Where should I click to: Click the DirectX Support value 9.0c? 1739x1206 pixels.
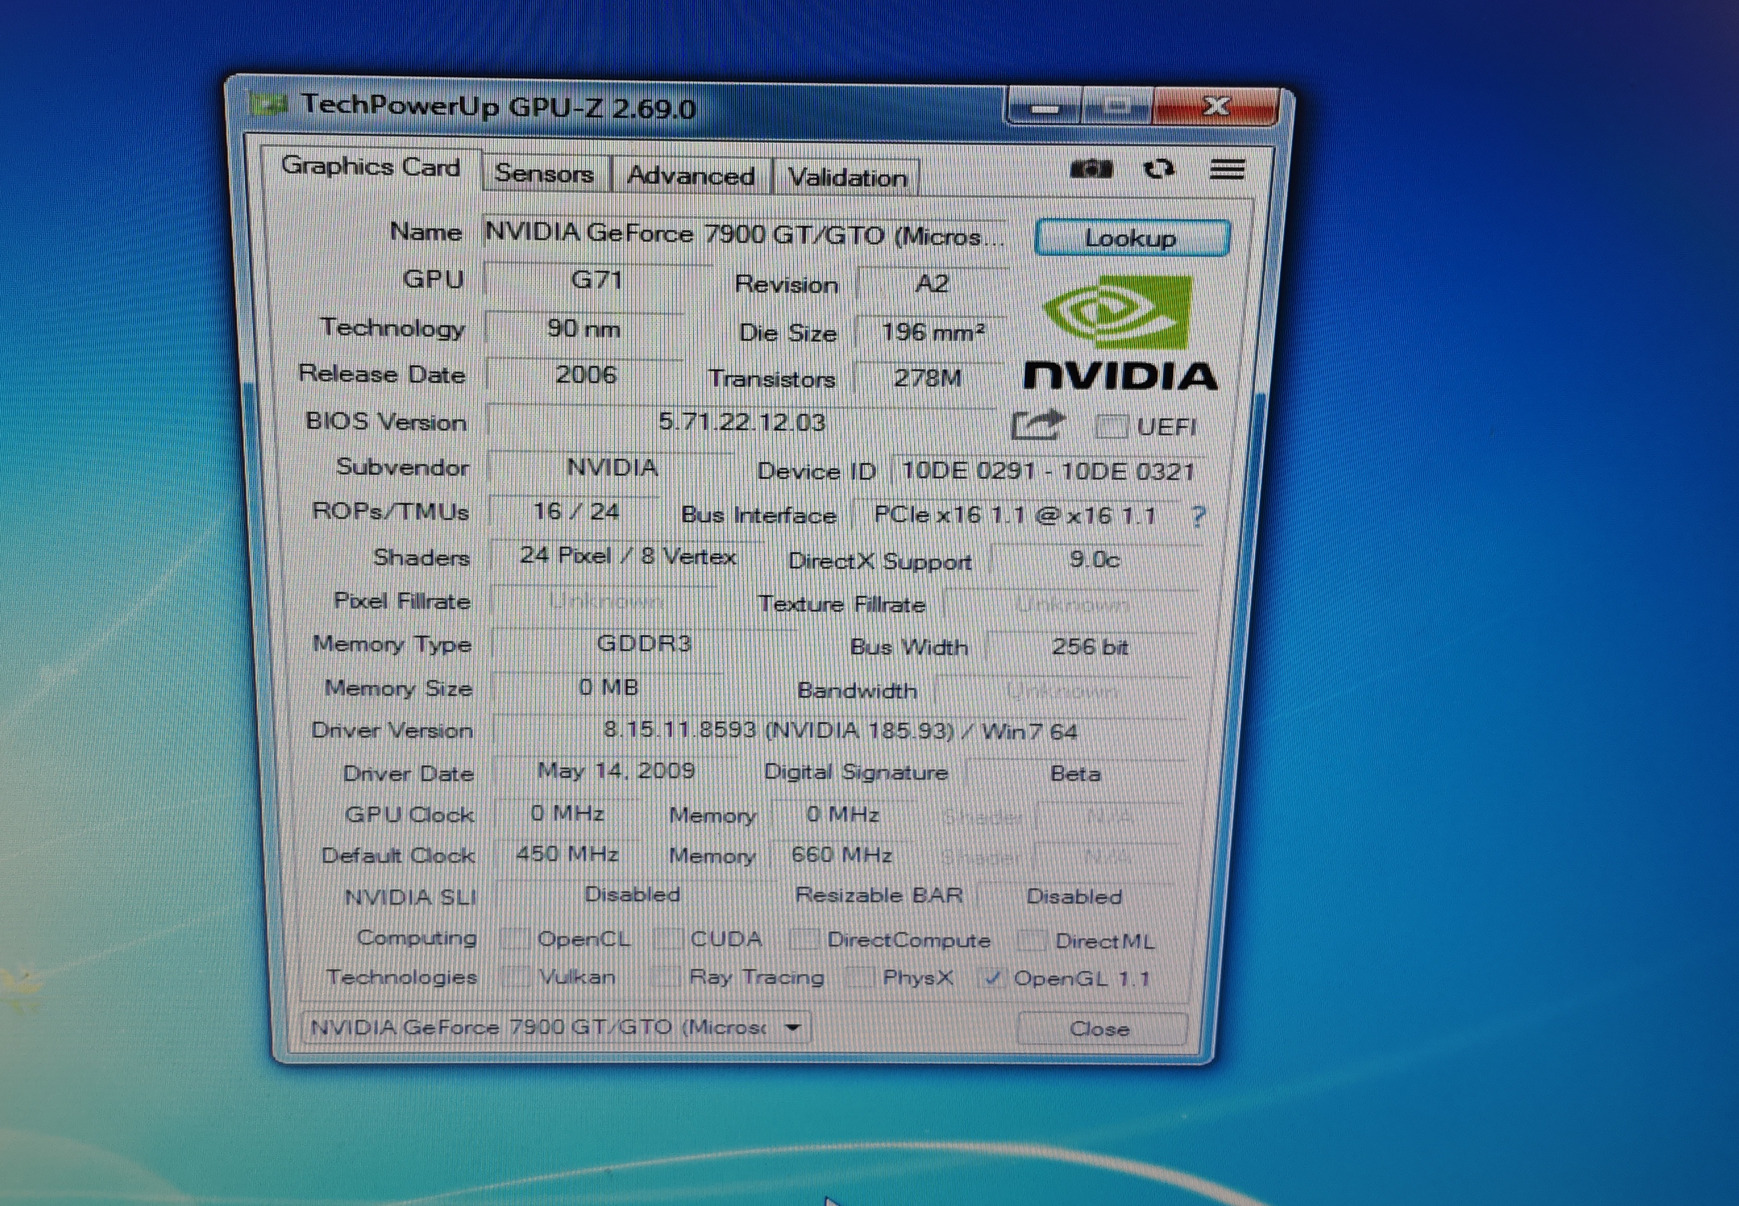tap(1094, 560)
